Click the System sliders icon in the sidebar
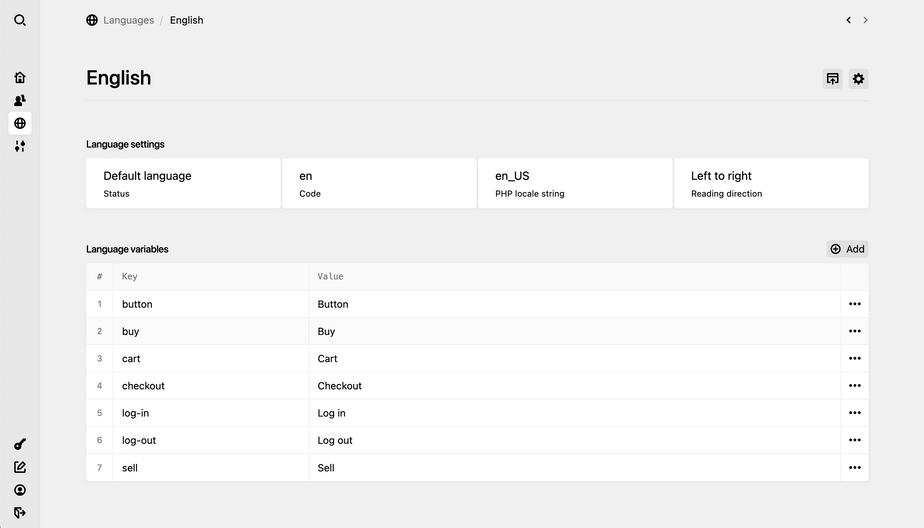The image size is (924, 528). point(20,146)
